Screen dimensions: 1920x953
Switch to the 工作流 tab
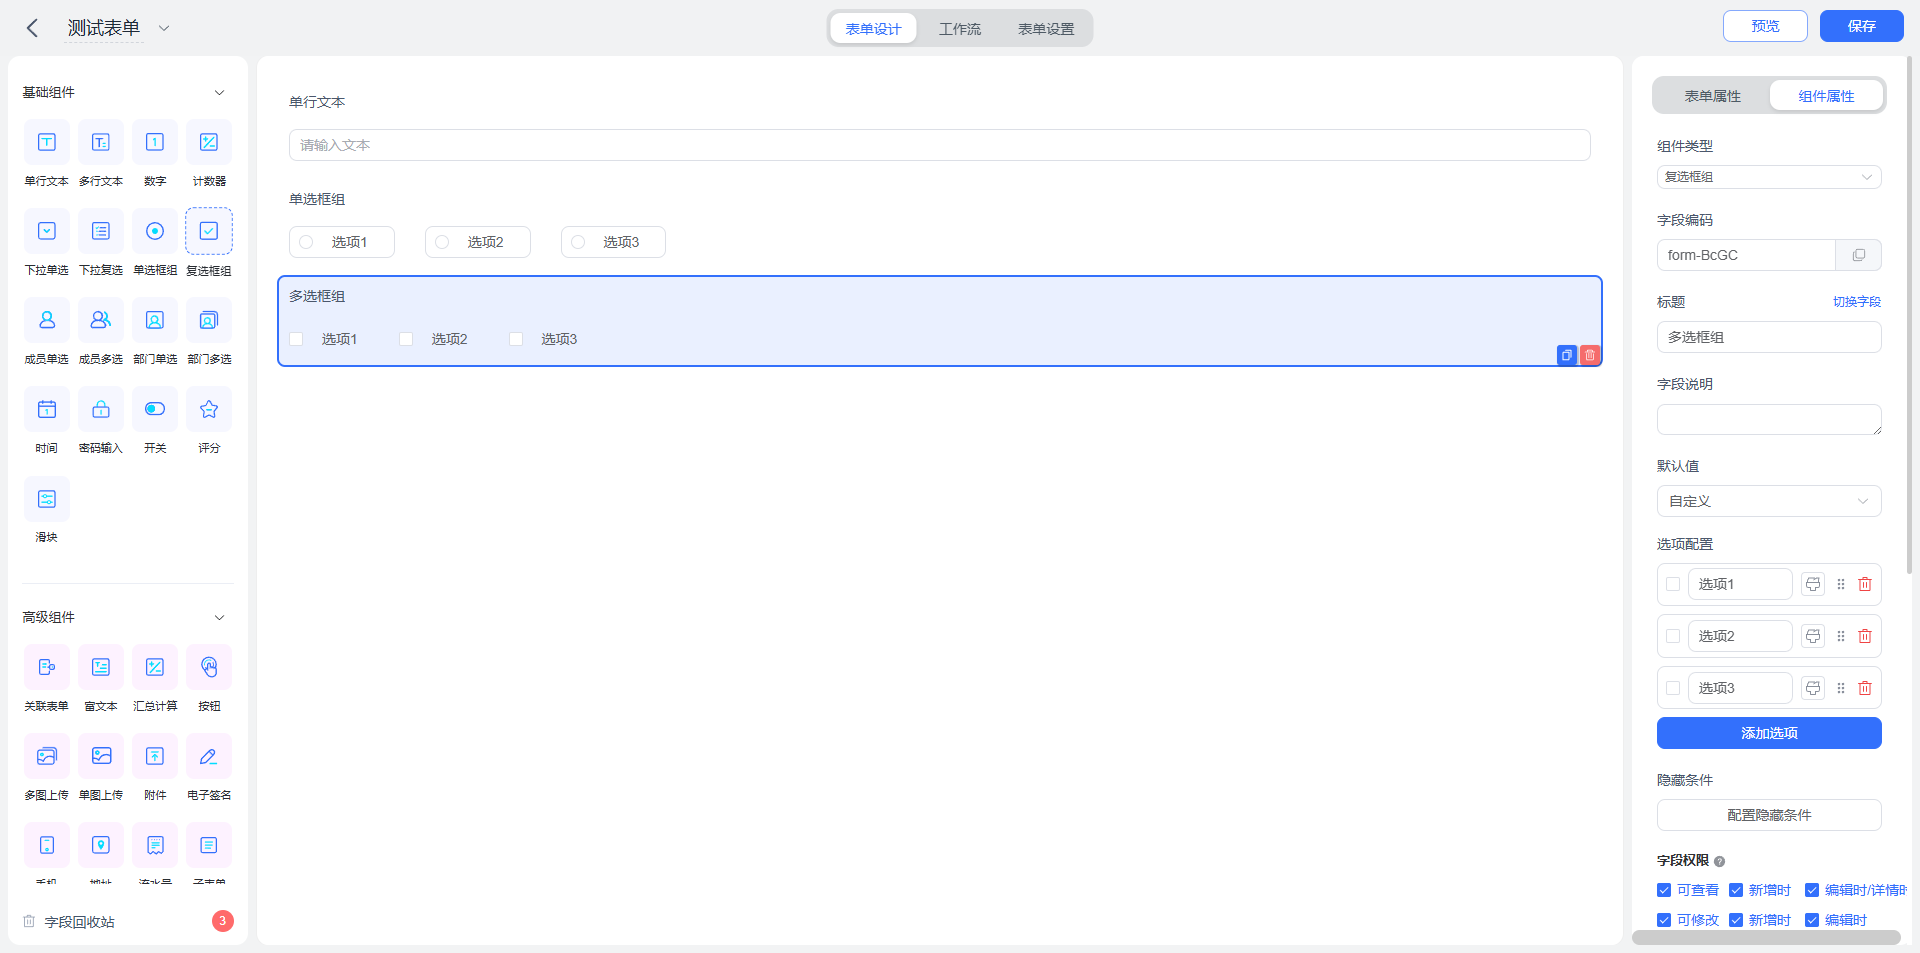(x=960, y=29)
